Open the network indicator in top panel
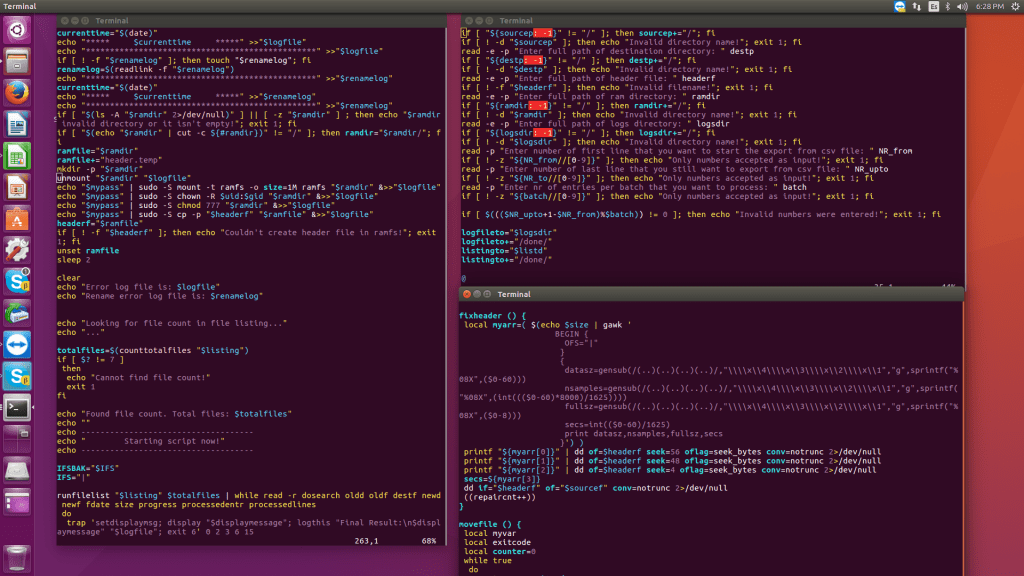This screenshot has height=576, width=1024. click(917, 7)
